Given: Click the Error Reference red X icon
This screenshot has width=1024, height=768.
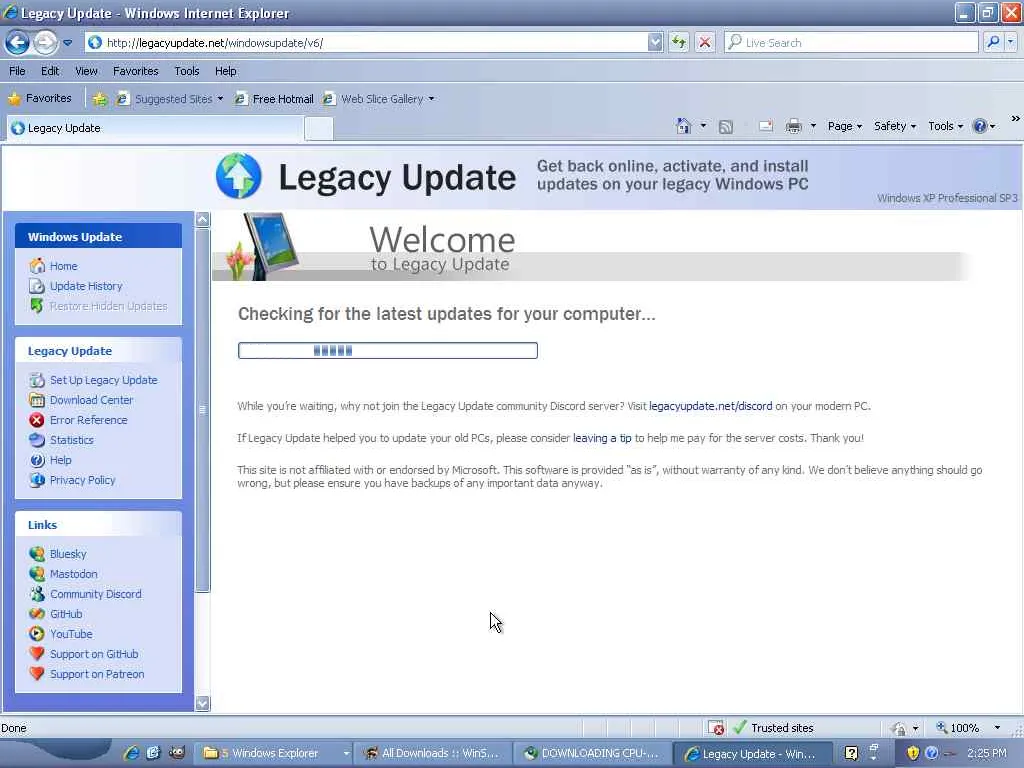Looking at the screenshot, I should pos(37,420).
